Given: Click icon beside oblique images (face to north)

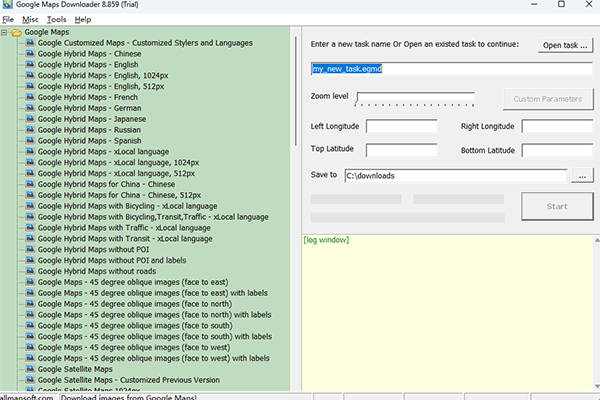Looking at the screenshot, I should click(x=30, y=304).
